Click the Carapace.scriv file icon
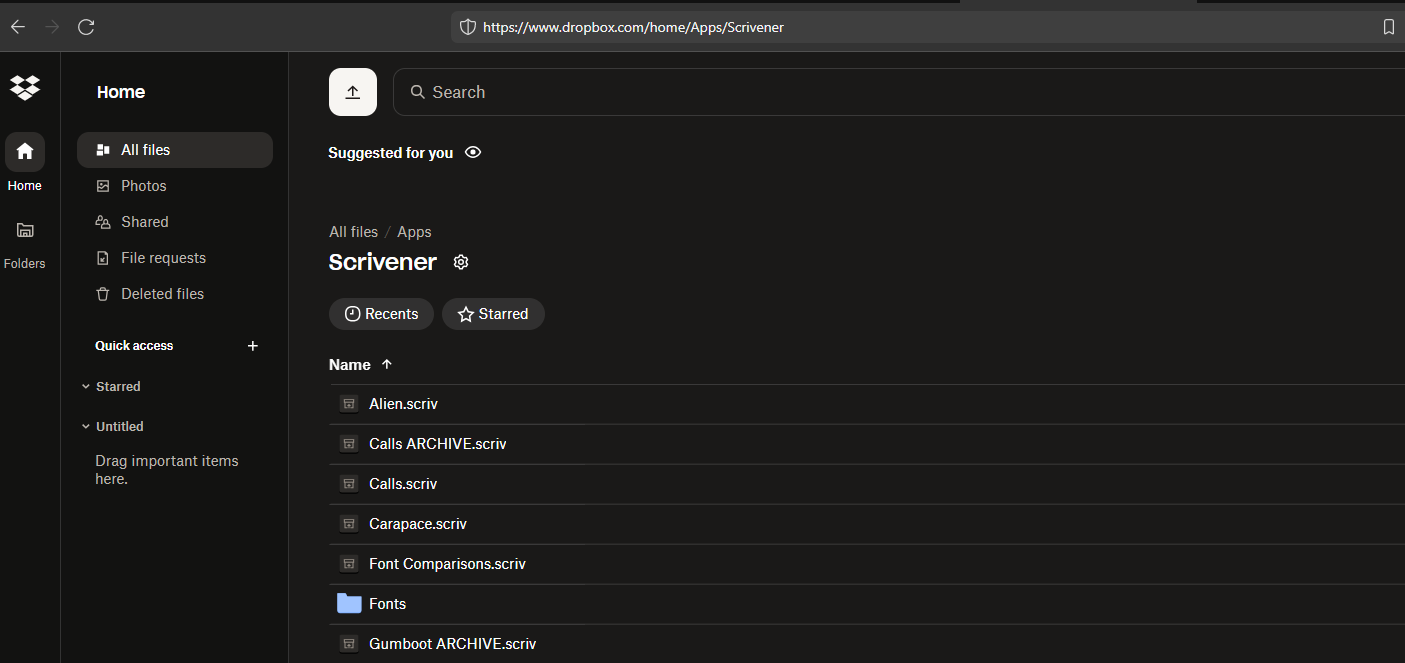Viewport: 1405px width, 663px height. (349, 524)
